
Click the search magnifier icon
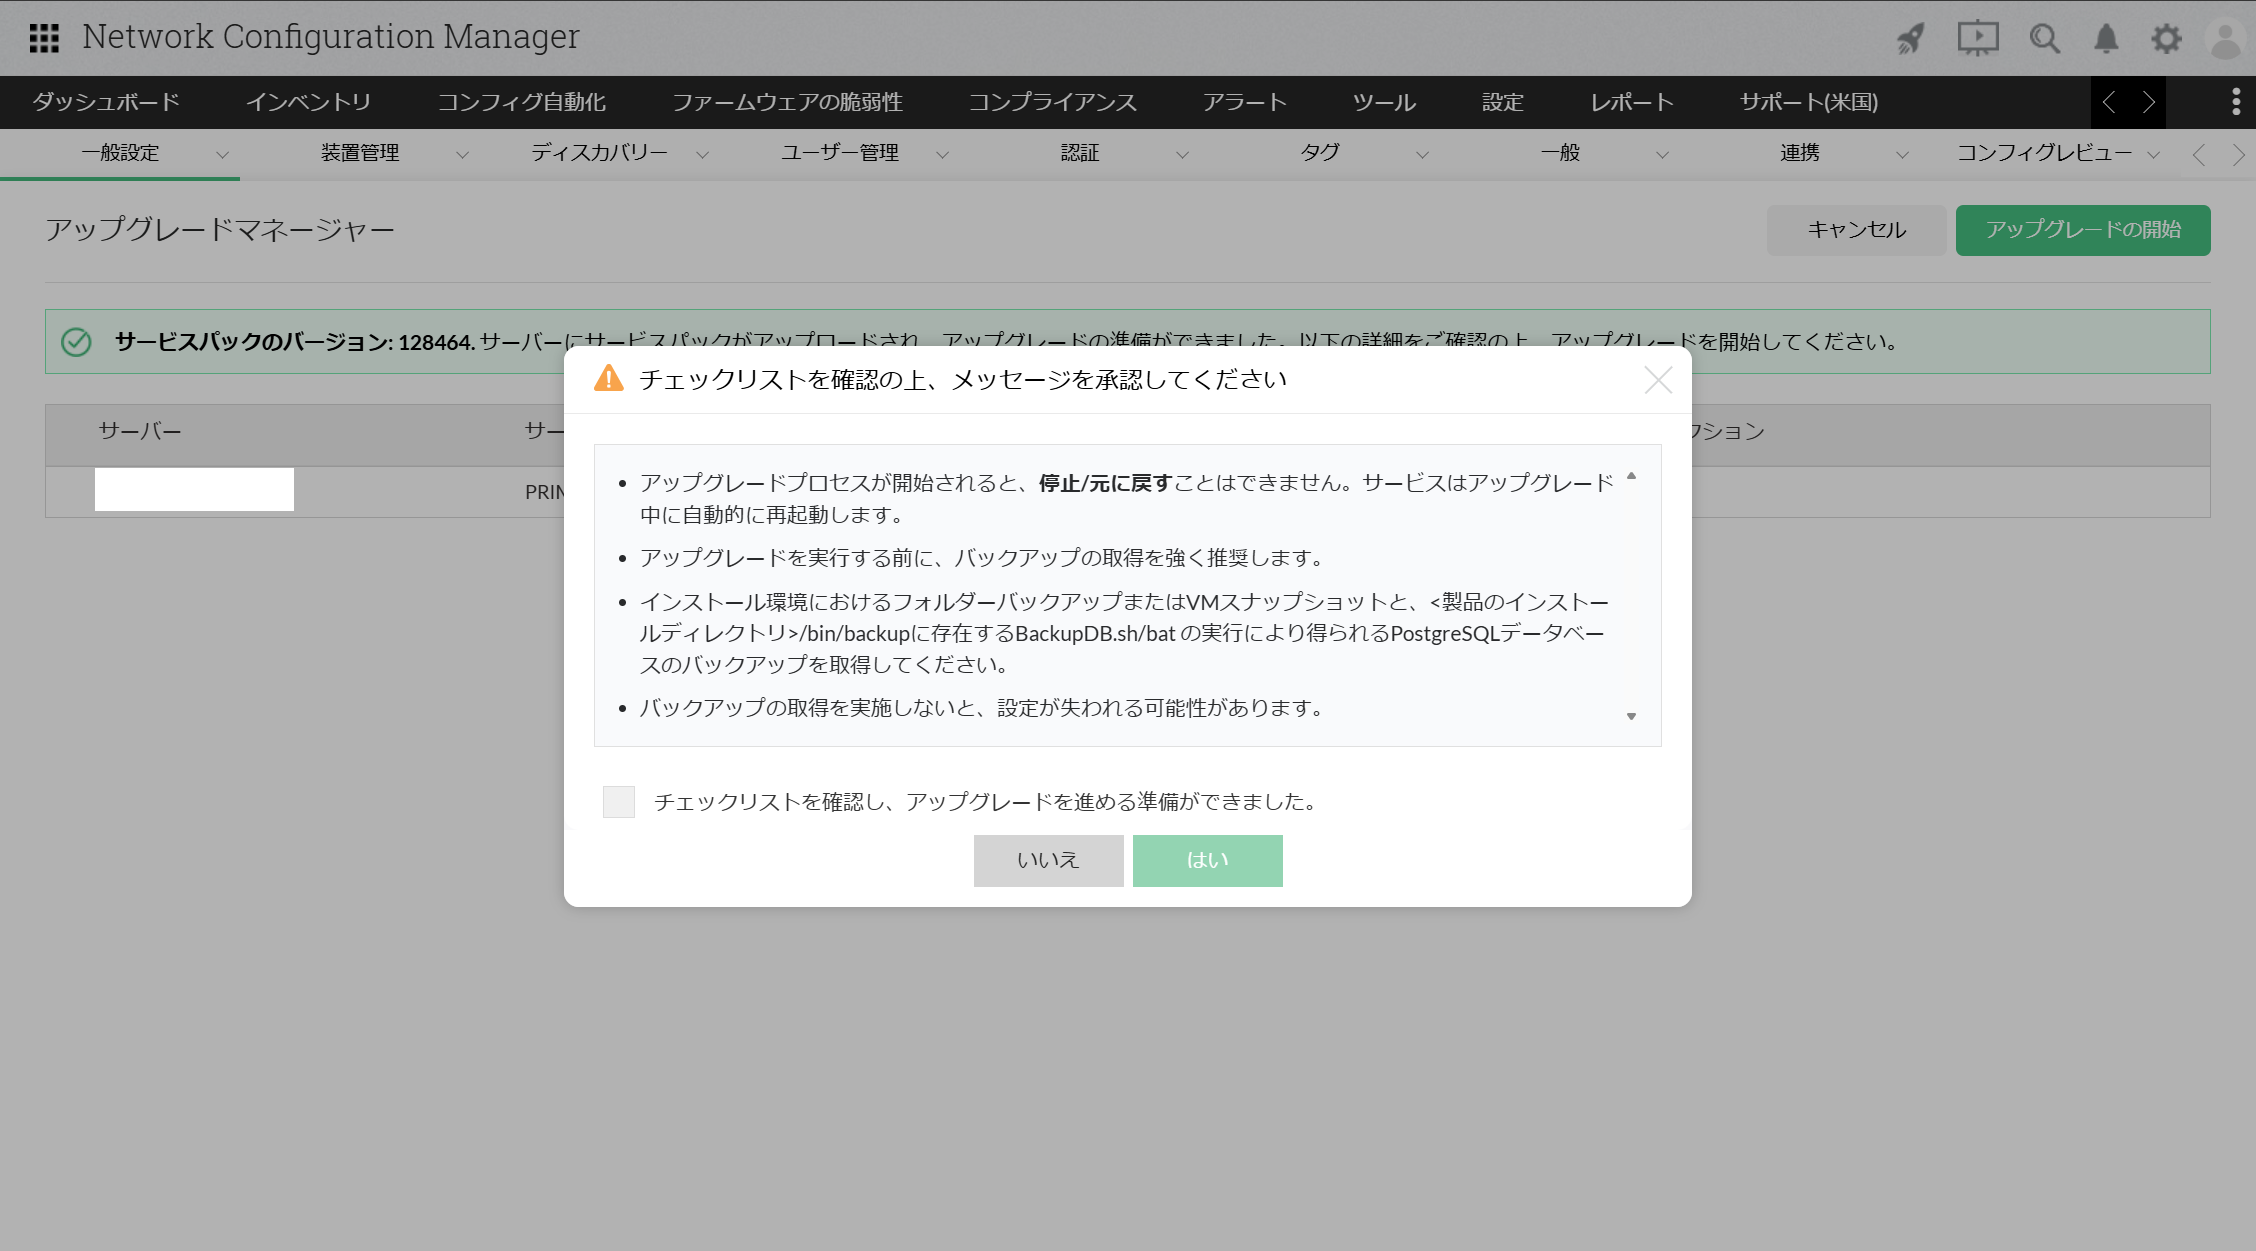[2044, 39]
